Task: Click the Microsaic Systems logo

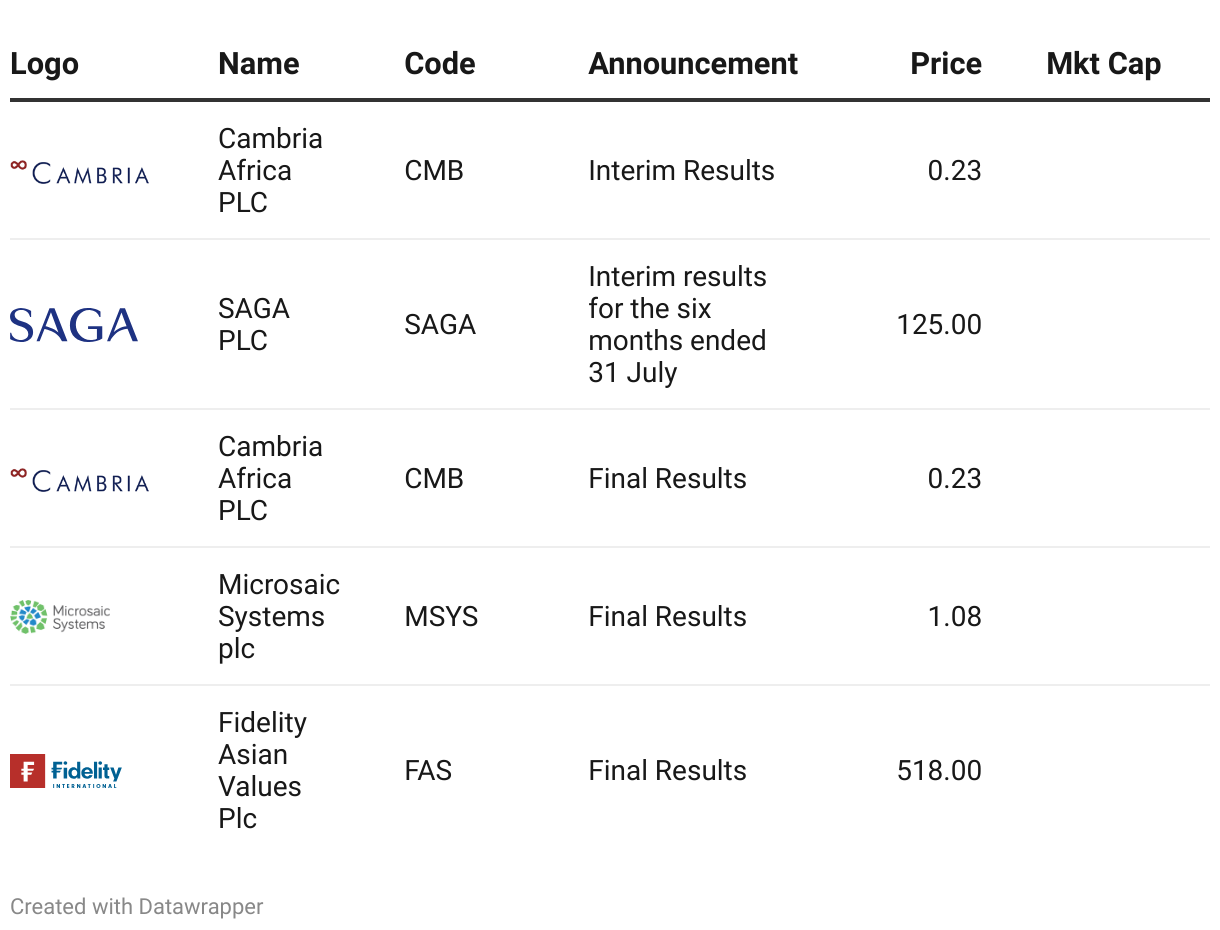Action: [x=60, y=616]
